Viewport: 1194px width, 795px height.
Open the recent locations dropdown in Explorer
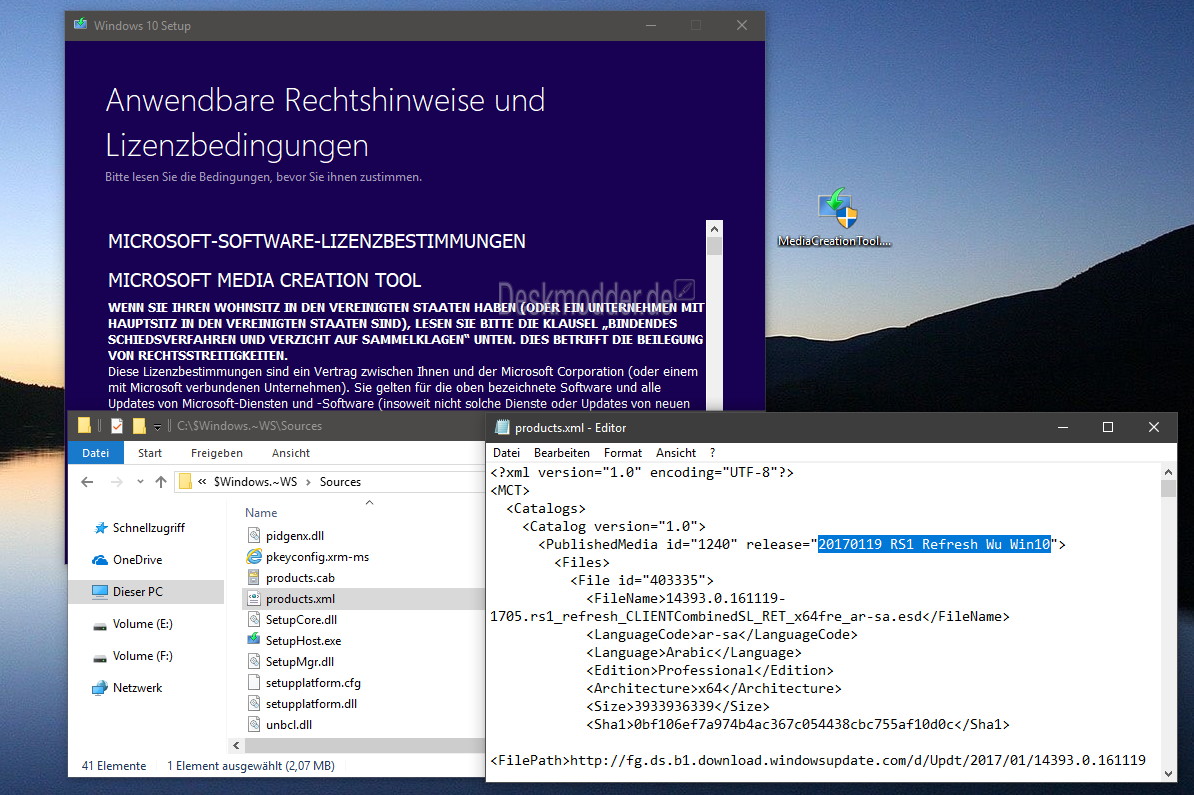click(140, 482)
